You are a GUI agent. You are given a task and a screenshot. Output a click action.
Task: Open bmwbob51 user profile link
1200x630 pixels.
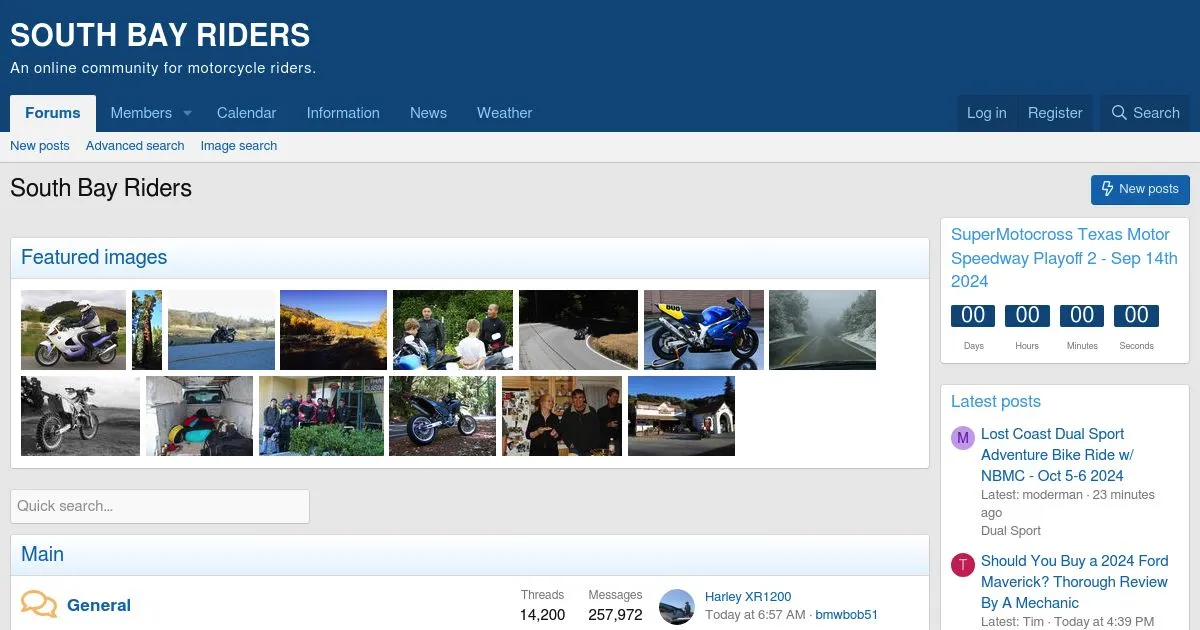click(846, 615)
